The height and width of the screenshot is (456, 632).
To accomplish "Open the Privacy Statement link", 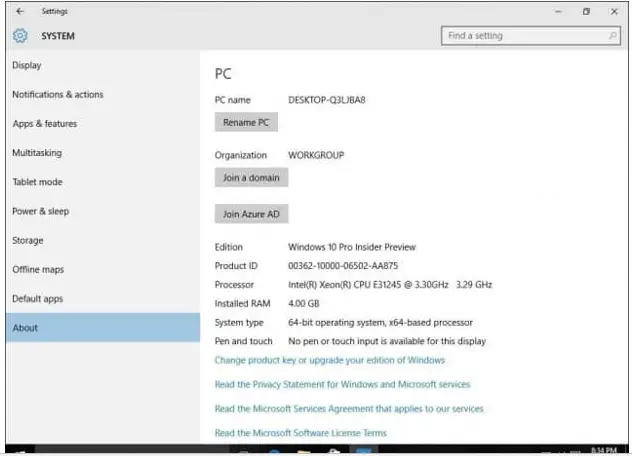I will point(342,384).
